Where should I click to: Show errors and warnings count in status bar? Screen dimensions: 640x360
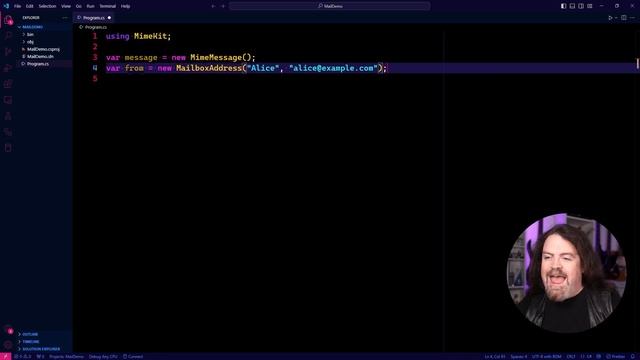pos(23,356)
